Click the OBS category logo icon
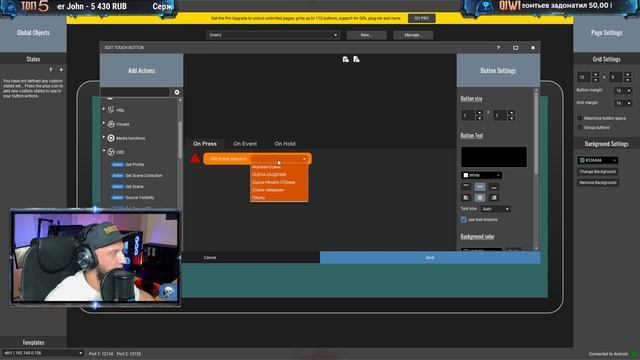 pyautogui.click(x=111, y=152)
